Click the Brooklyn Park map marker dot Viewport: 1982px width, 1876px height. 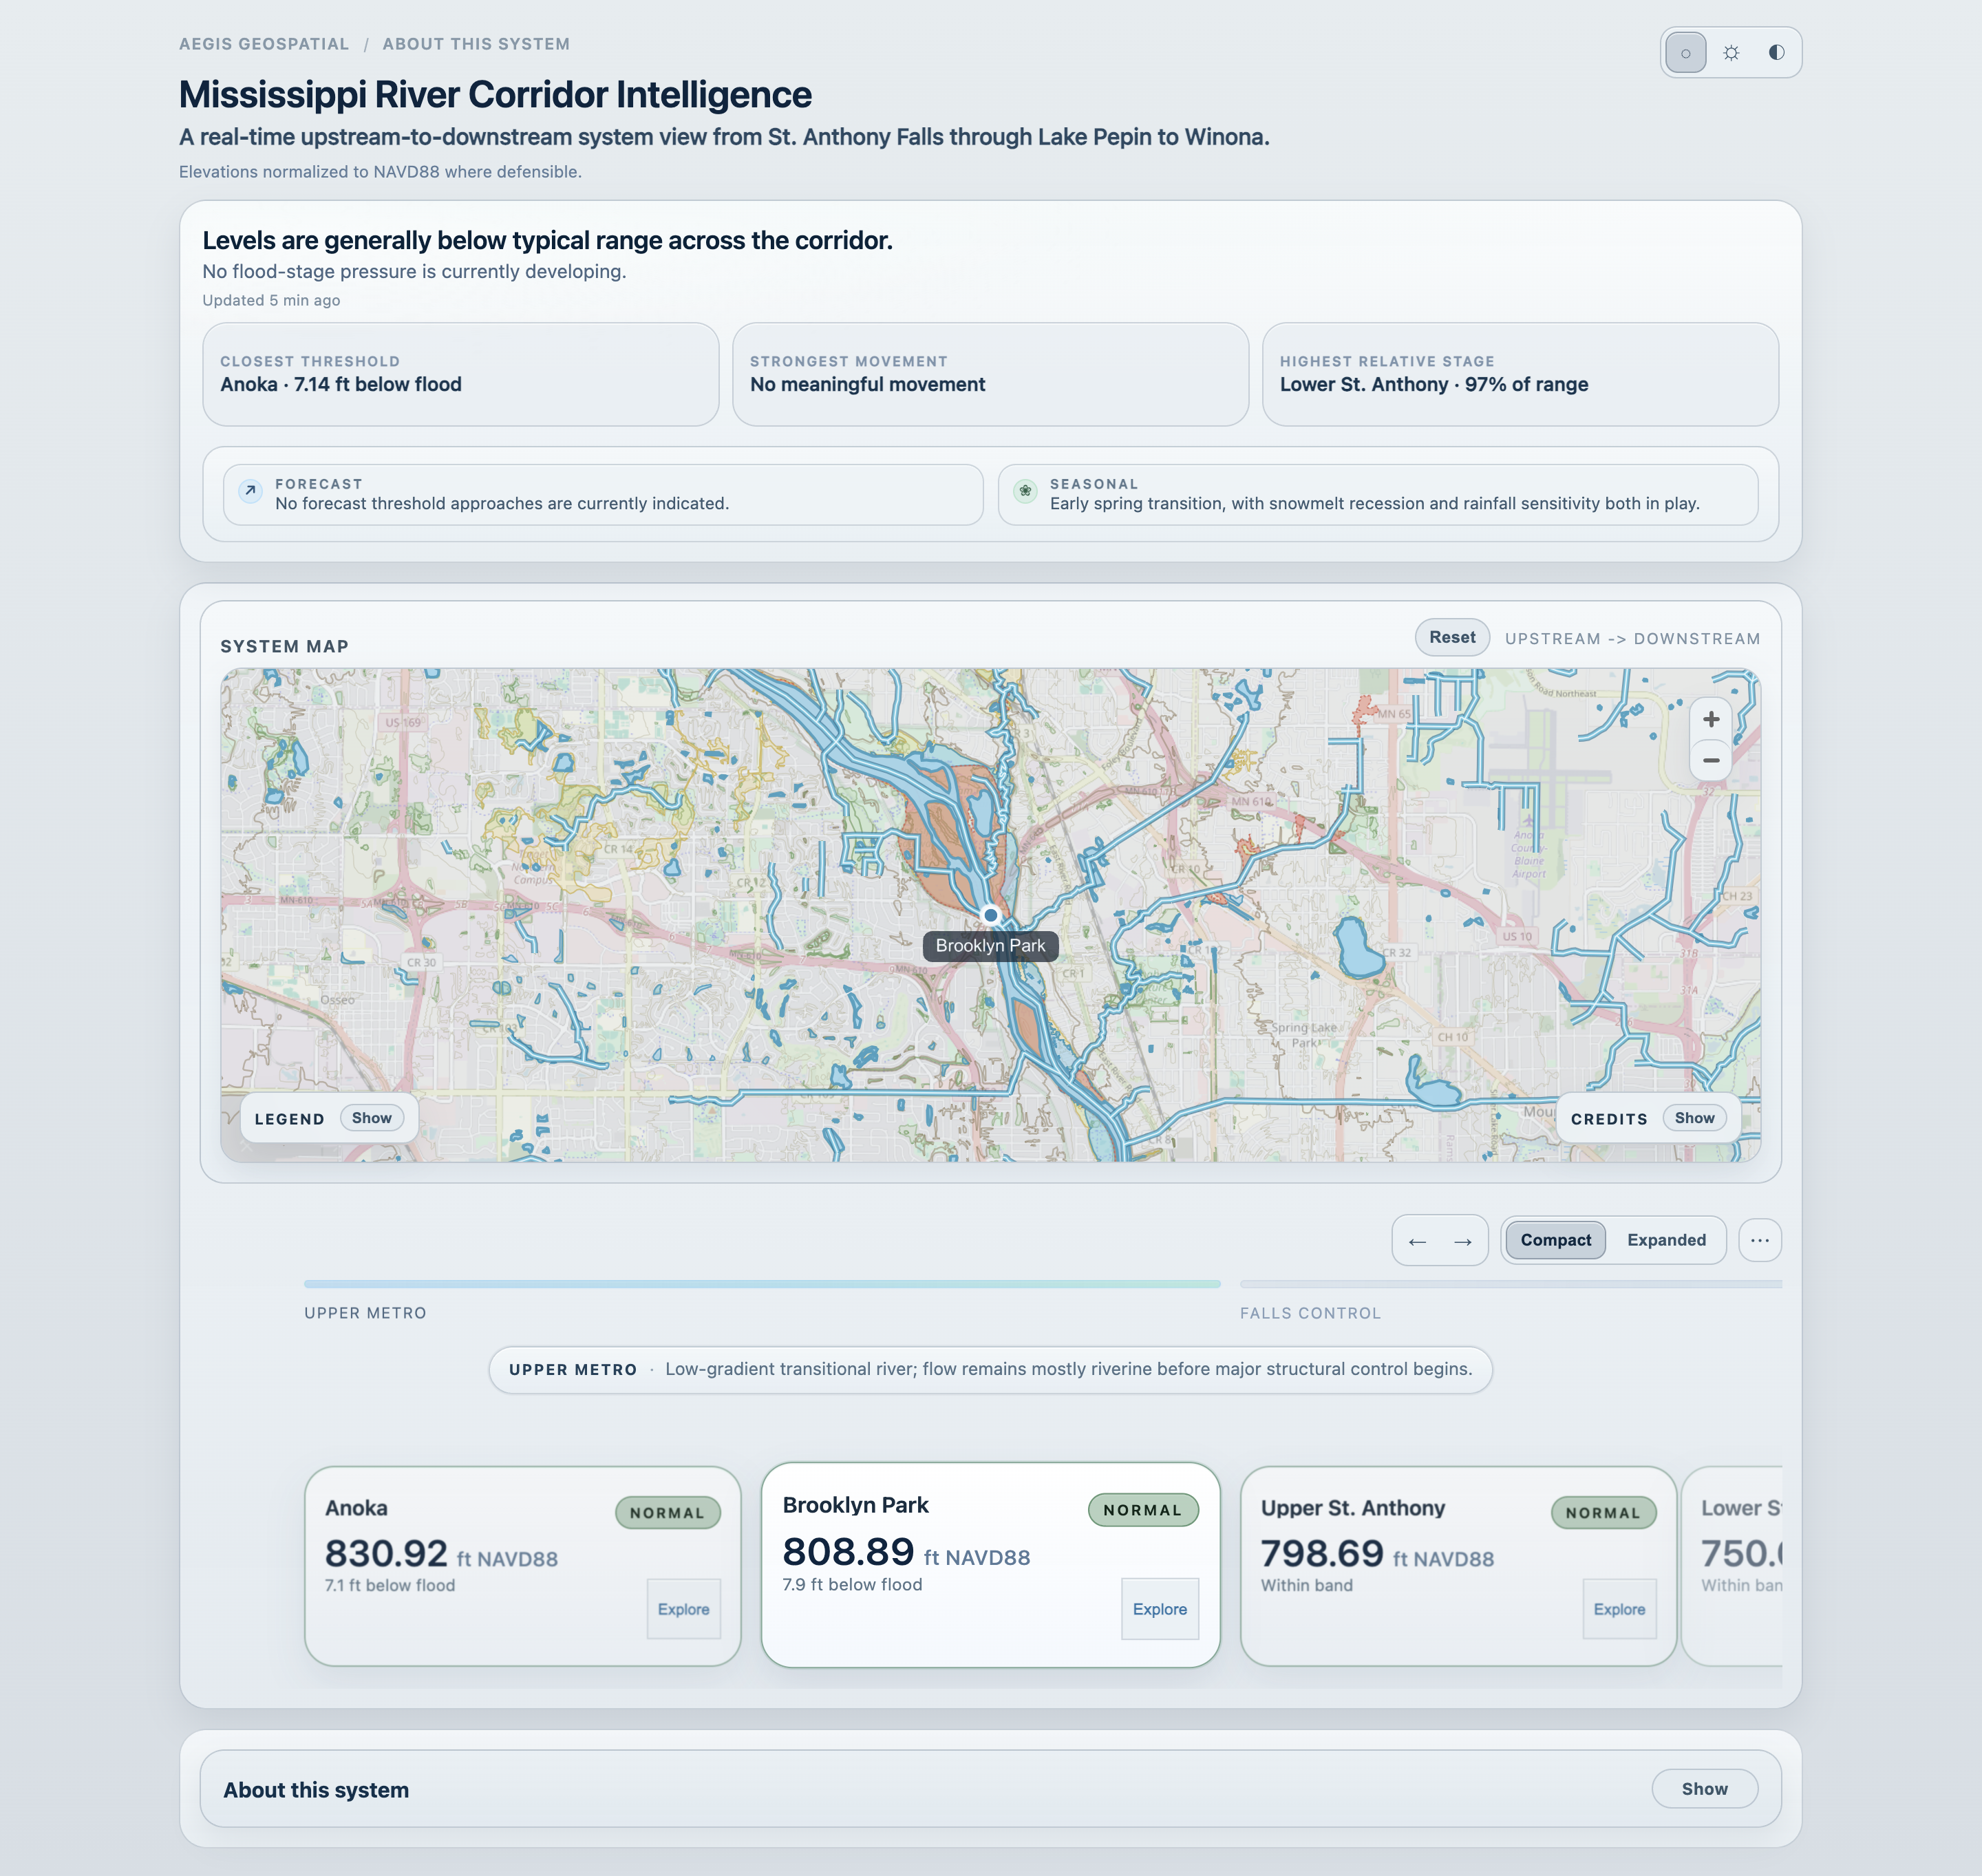point(990,914)
